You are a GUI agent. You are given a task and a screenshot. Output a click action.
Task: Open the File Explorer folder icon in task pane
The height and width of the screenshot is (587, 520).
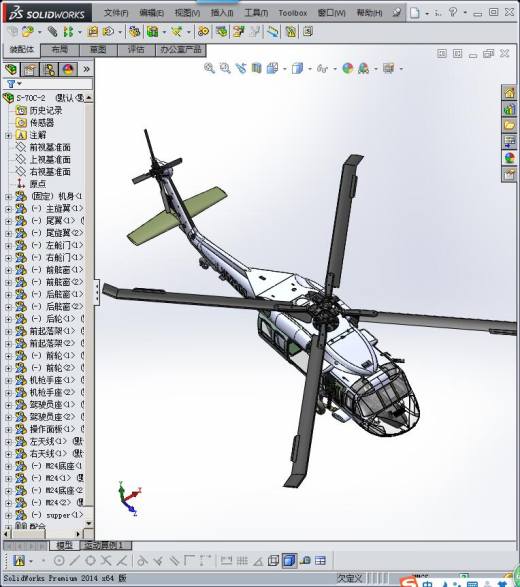point(510,125)
